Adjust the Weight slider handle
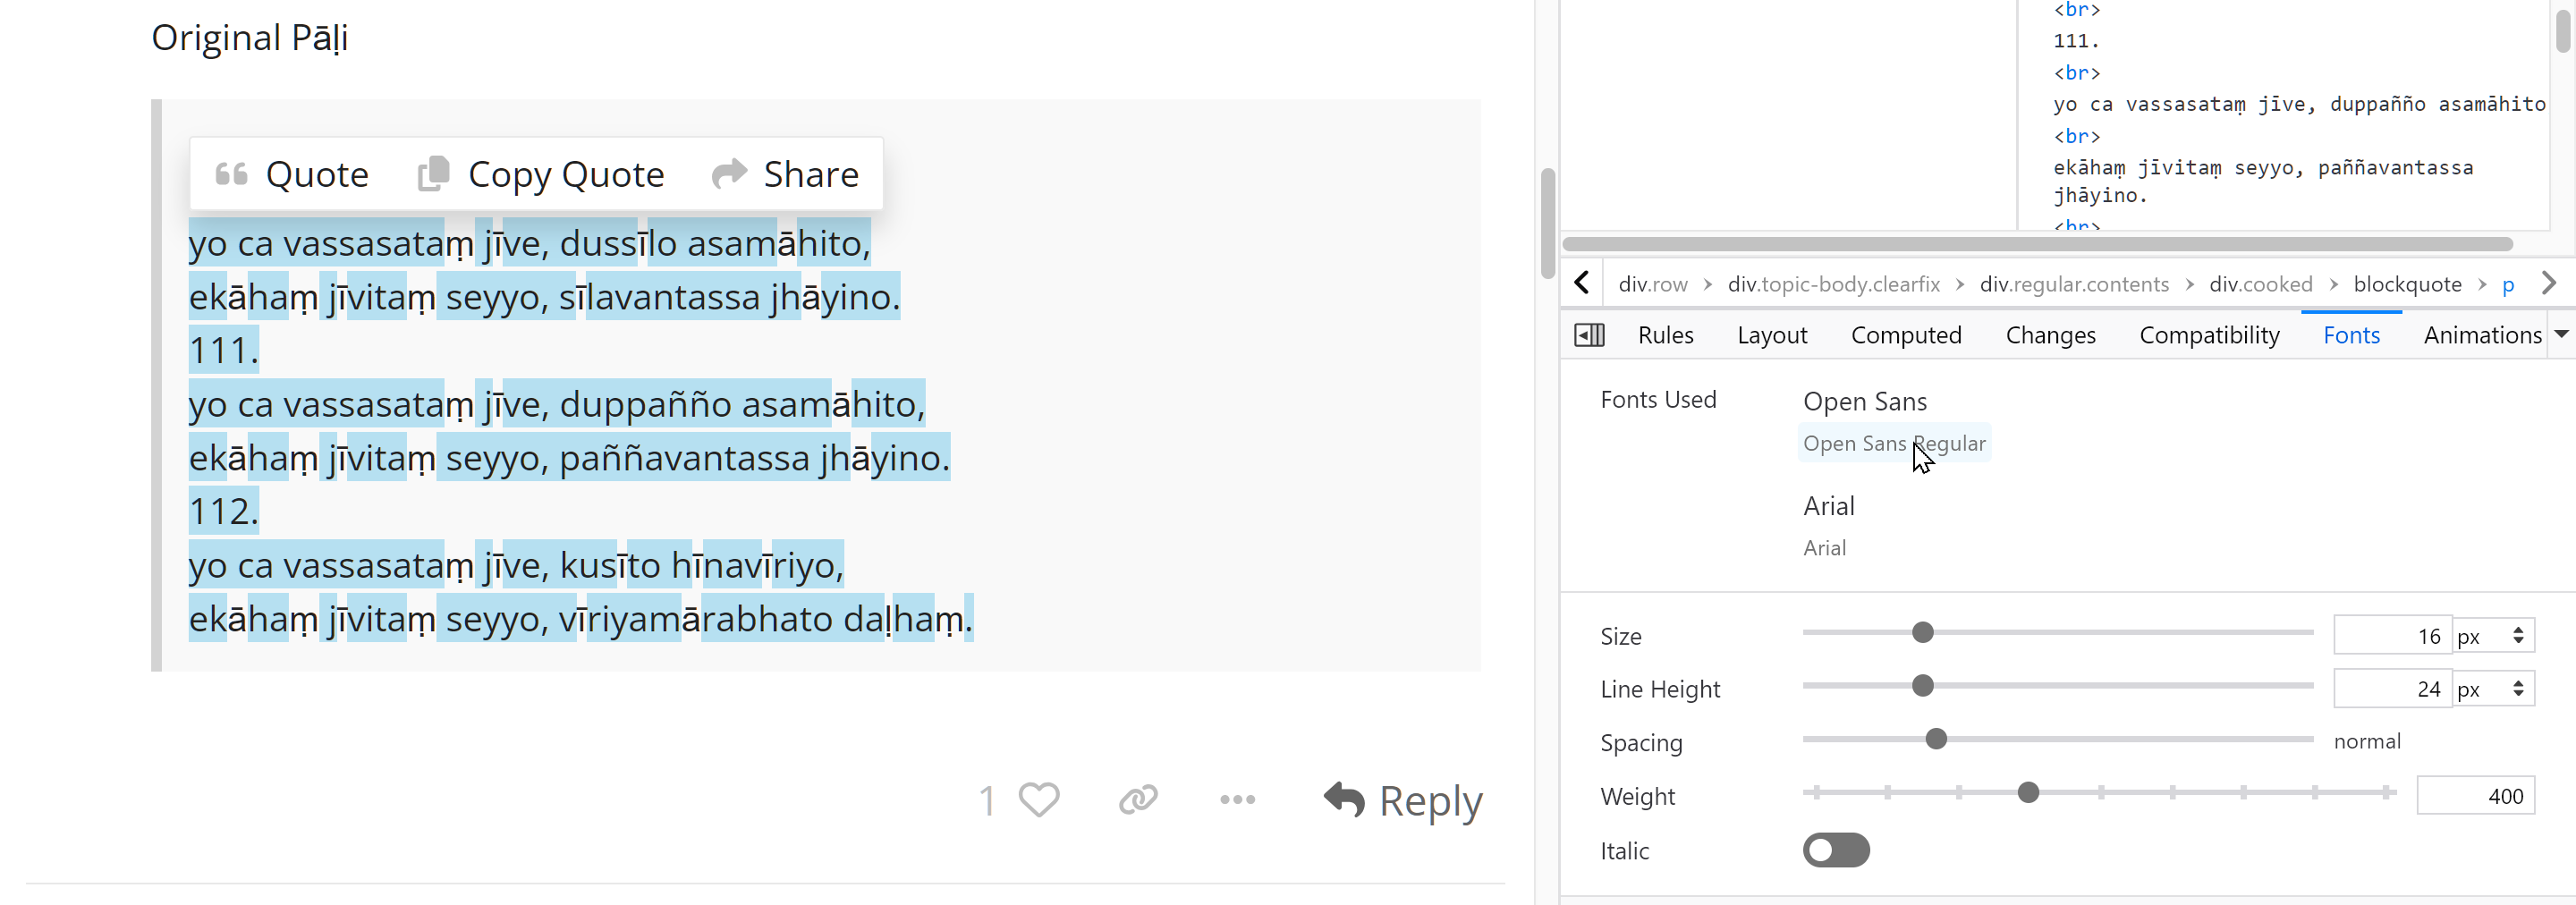The image size is (2576, 905). coord(2028,793)
